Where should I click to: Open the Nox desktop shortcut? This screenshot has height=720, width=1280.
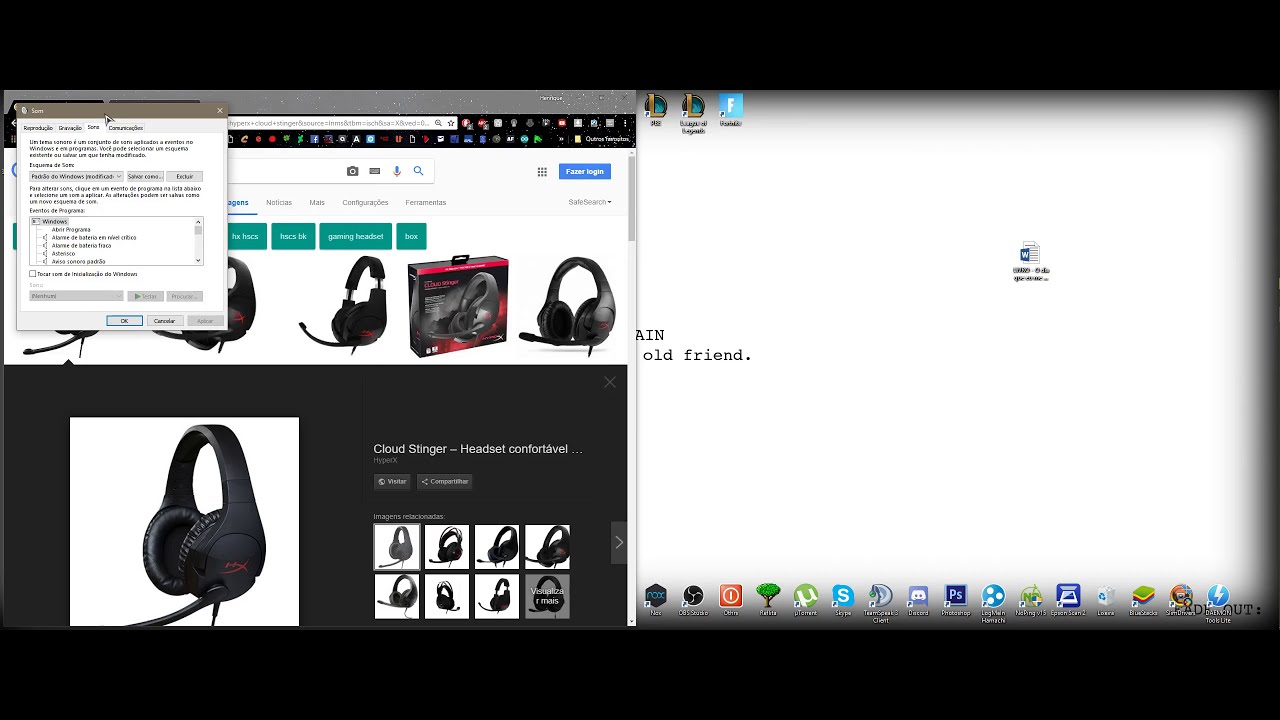point(655,599)
